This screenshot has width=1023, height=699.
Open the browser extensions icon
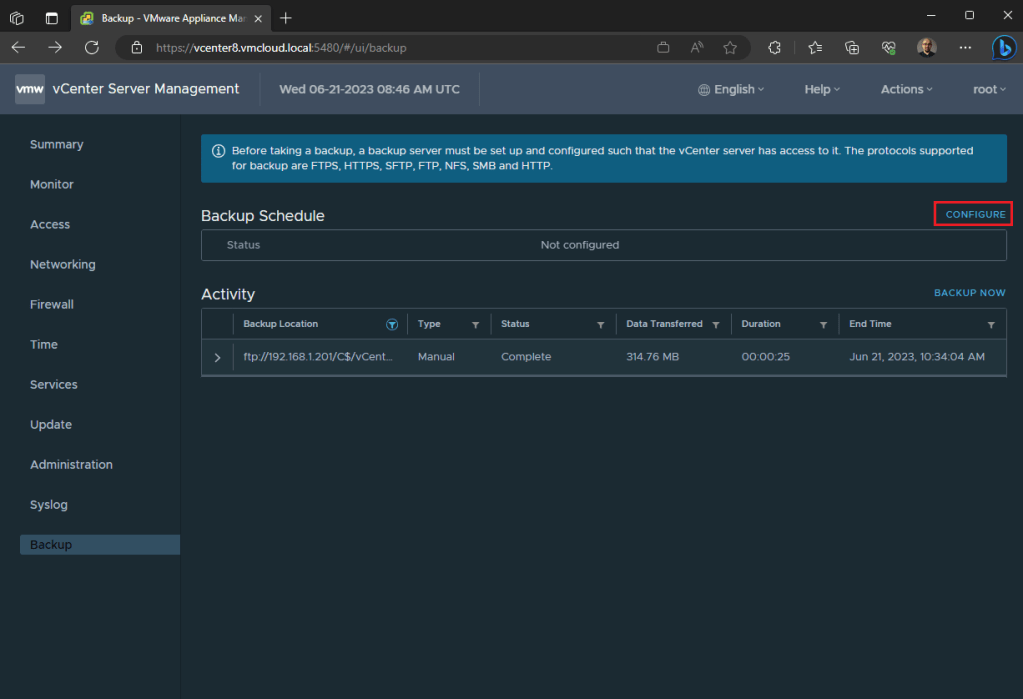pos(774,47)
